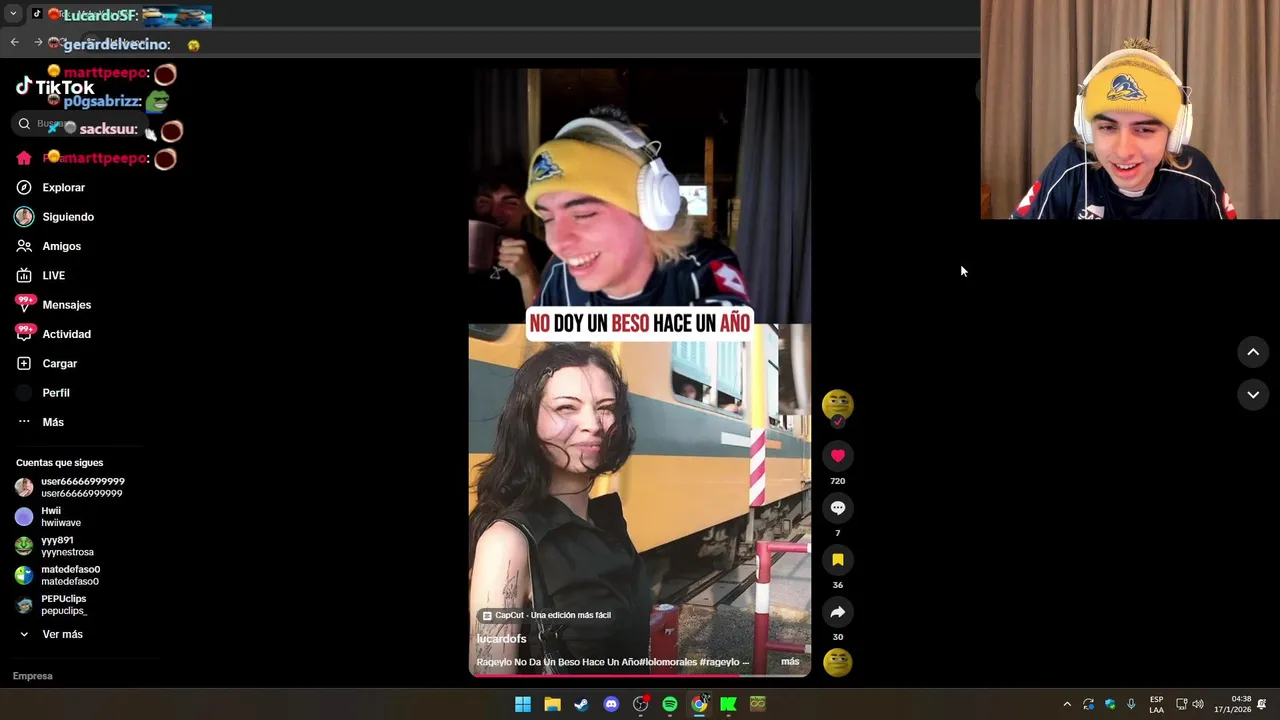Open the Más options menu
Screen dimensions: 1280x720
(x=40, y=422)
